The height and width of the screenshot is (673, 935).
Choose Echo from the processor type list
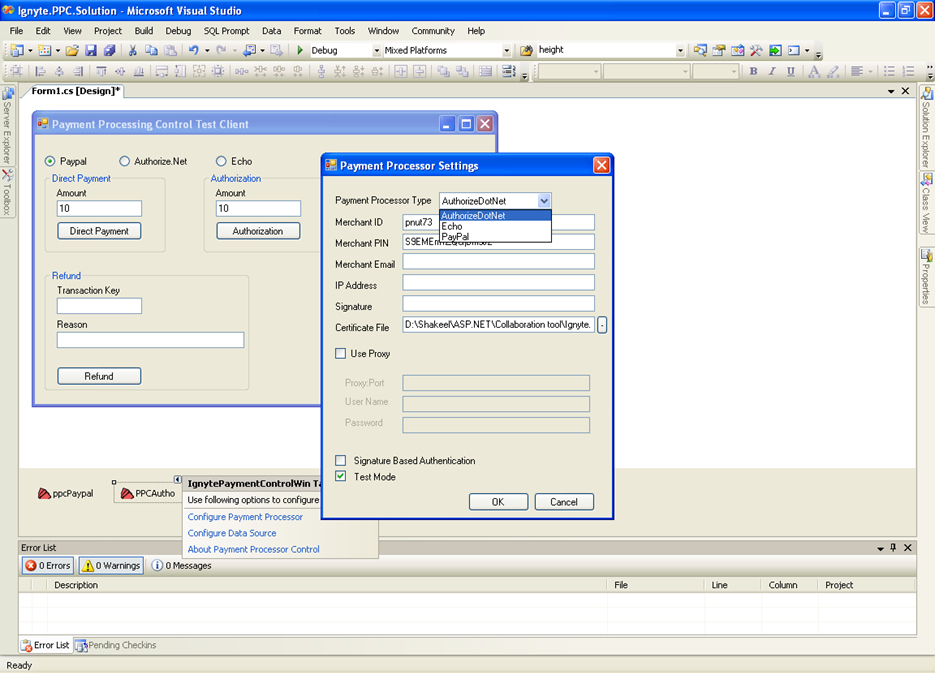coord(495,227)
